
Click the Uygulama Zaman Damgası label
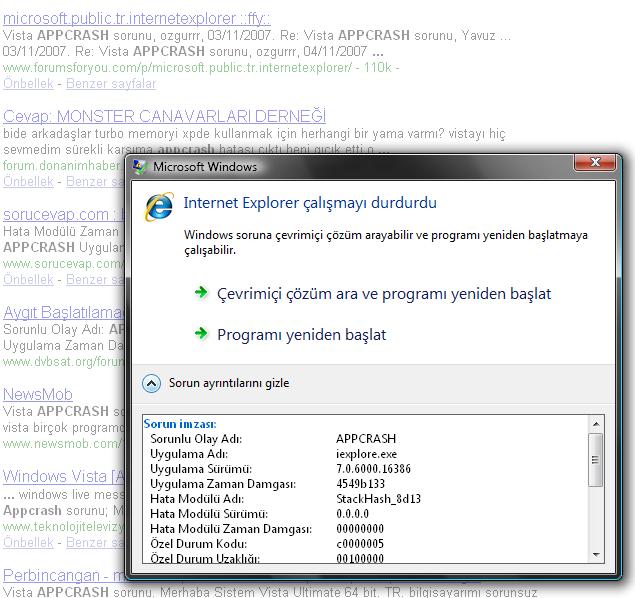pyautogui.click(x=223, y=484)
